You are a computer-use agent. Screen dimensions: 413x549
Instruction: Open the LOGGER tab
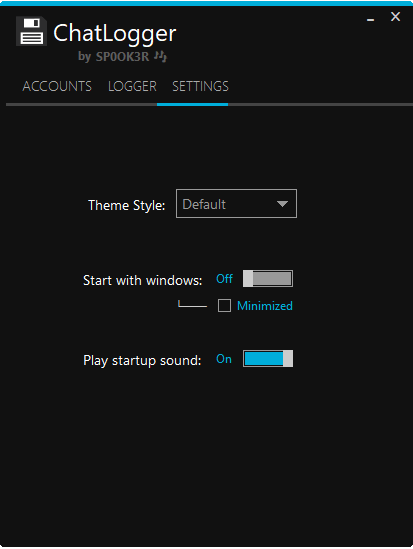point(132,86)
